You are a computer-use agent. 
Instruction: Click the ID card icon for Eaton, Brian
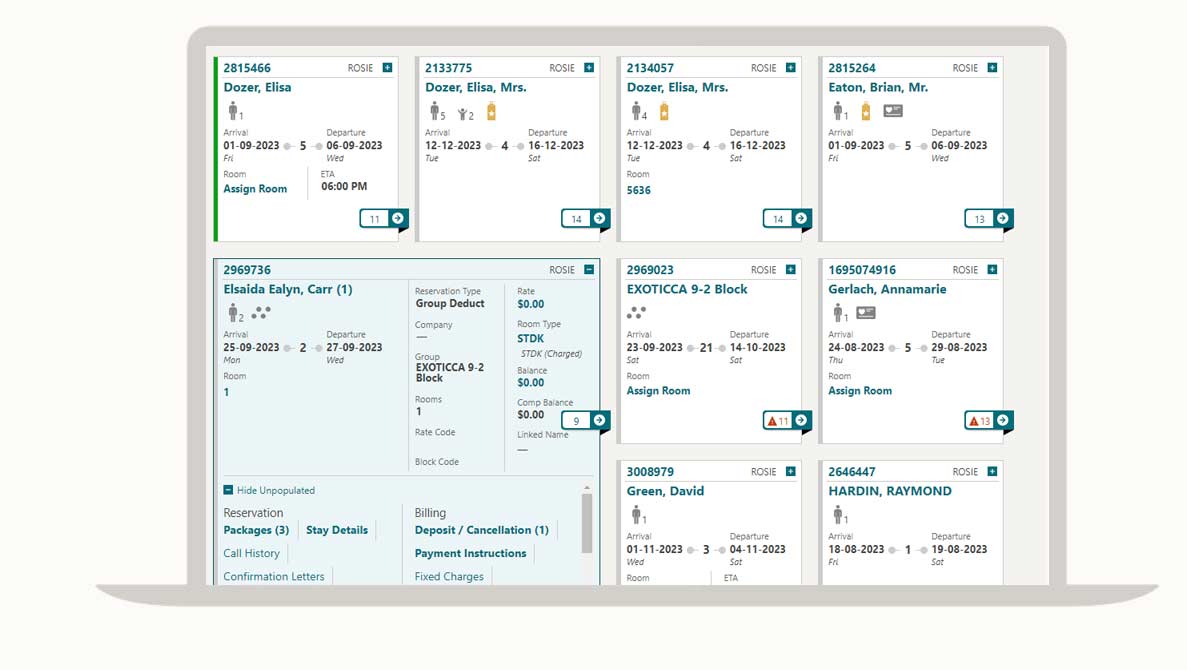pyautogui.click(x=893, y=111)
